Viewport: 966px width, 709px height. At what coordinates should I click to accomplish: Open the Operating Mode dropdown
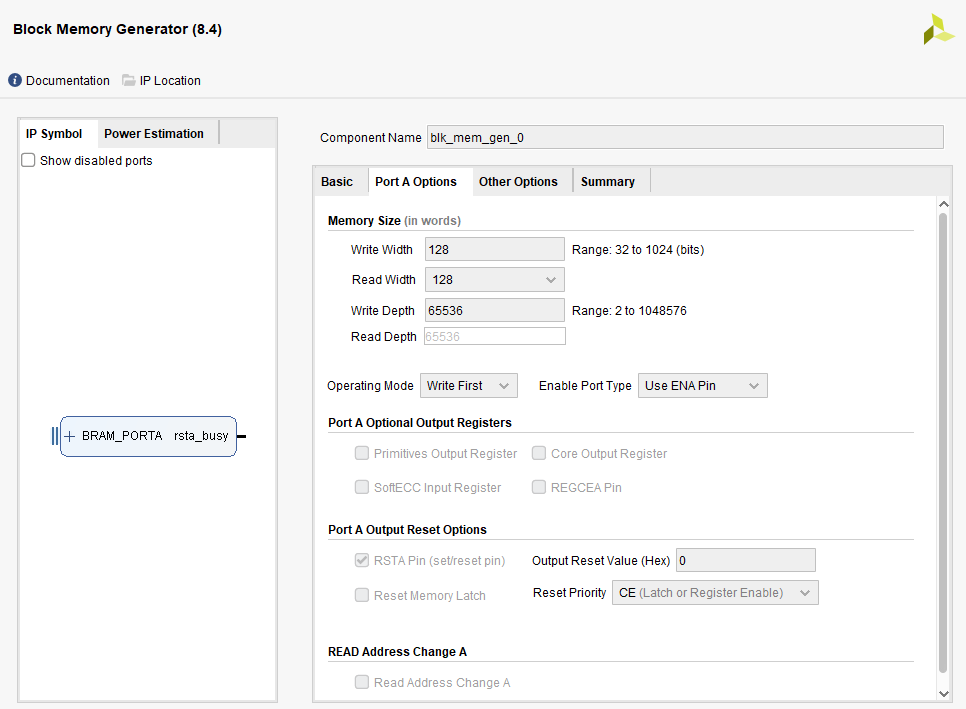(x=469, y=386)
